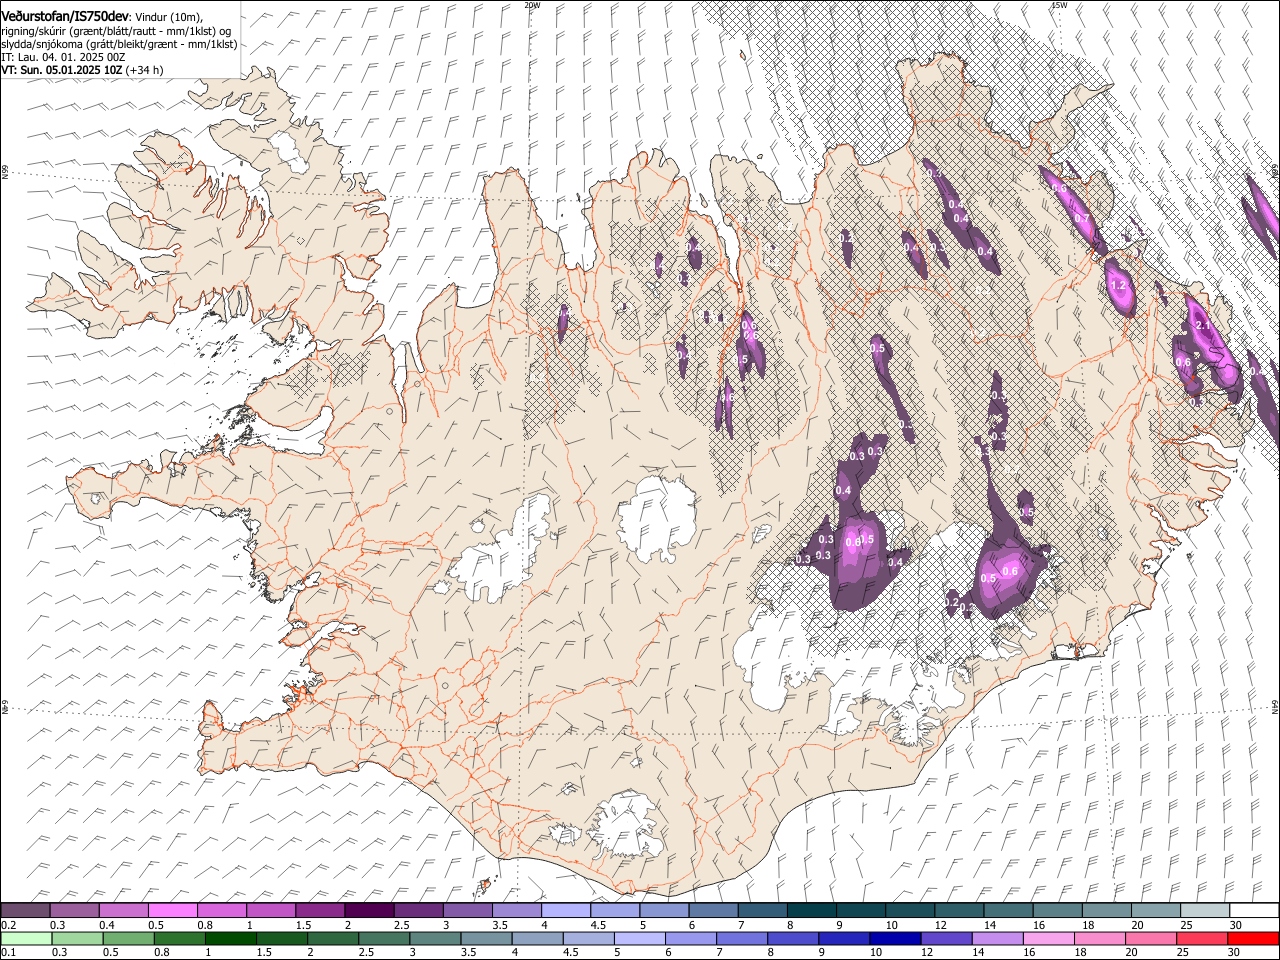The height and width of the screenshot is (960, 1280).
Task: Click the '0.1' label of the bottom legend row
Action: [7, 952]
